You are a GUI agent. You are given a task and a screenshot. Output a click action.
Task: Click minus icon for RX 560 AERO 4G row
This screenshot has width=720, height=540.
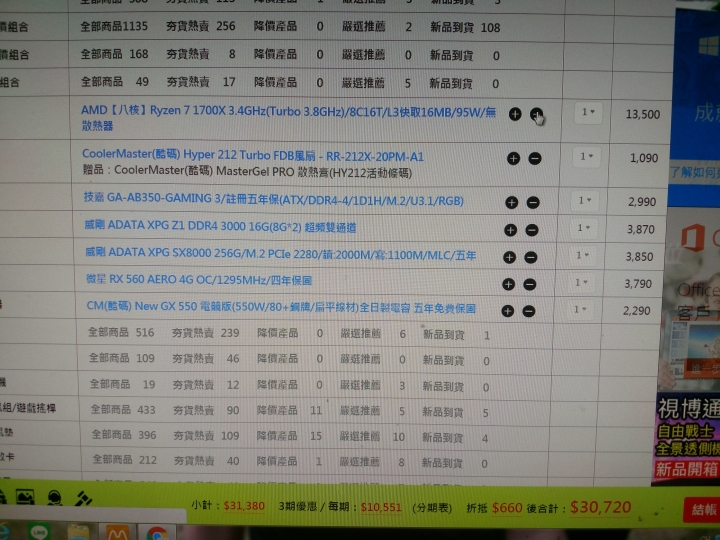pyautogui.click(x=529, y=285)
